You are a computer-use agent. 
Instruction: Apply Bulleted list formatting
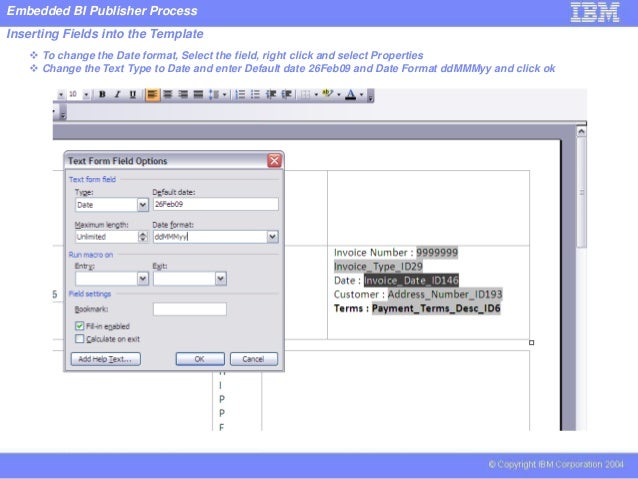point(256,94)
